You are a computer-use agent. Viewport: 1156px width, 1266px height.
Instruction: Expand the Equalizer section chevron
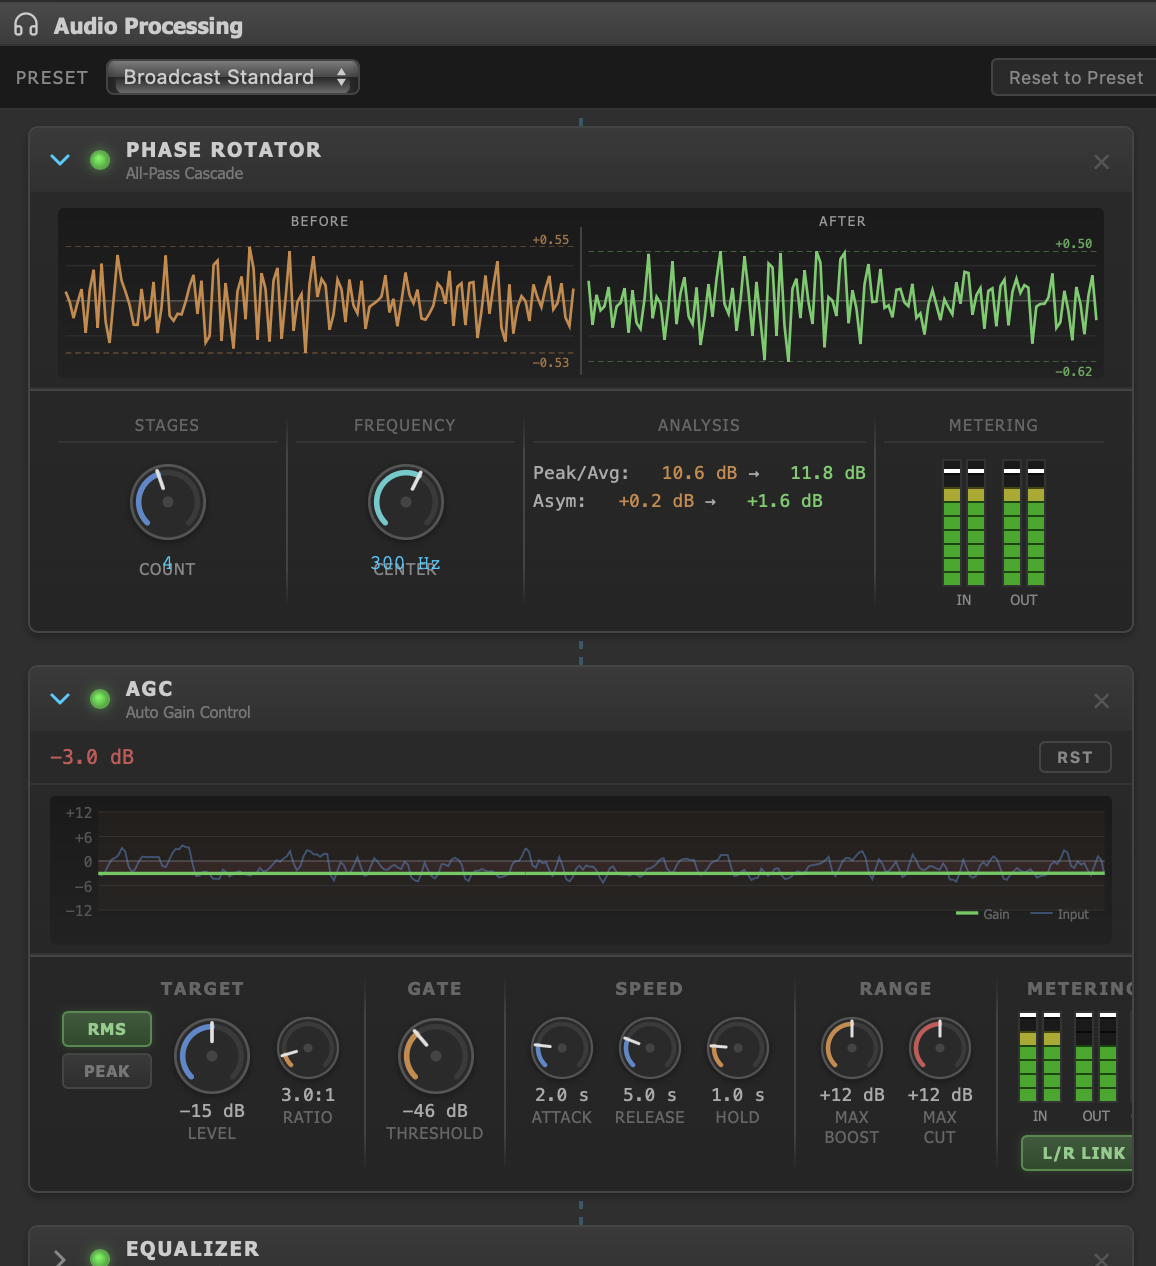click(60, 1257)
